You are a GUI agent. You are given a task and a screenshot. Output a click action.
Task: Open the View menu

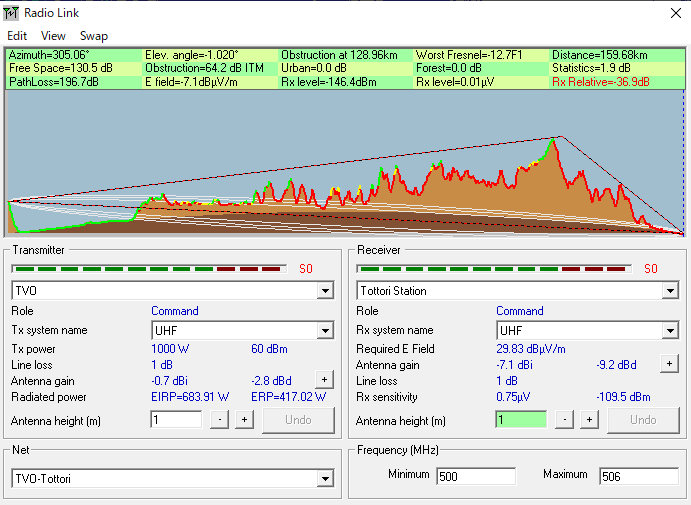(x=53, y=36)
